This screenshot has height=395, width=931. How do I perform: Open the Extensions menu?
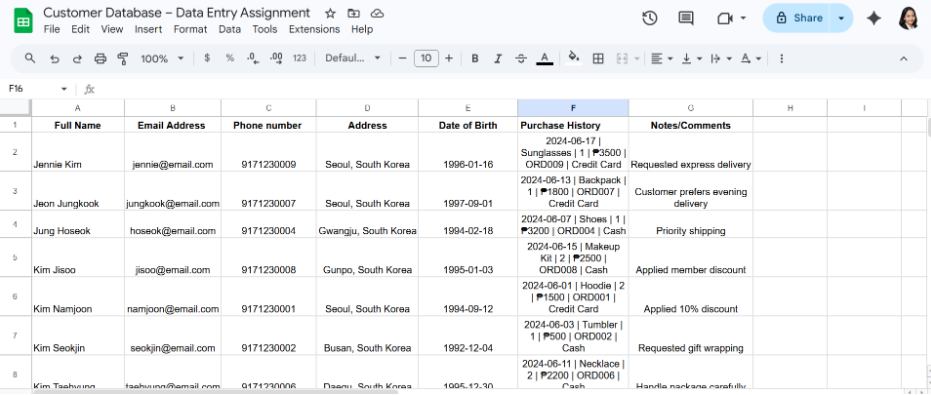(x=314, y=29)
